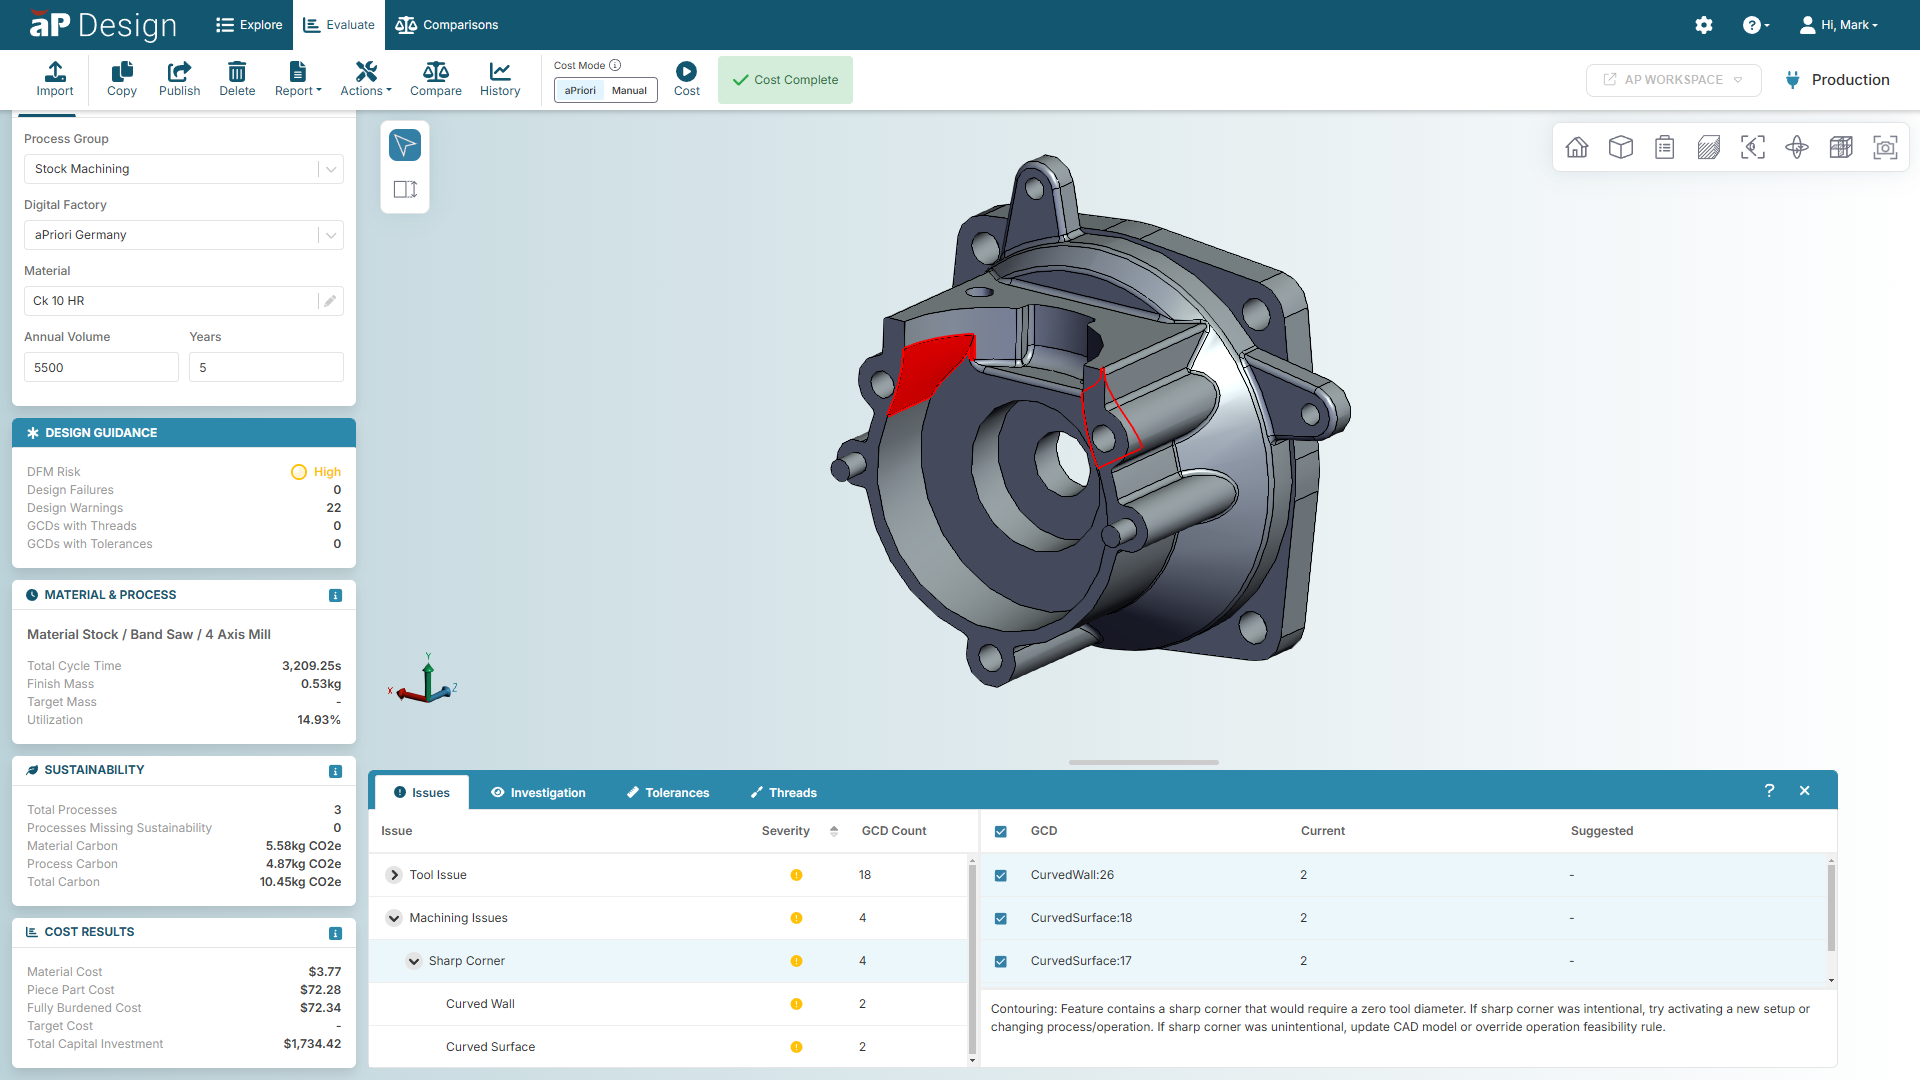Screen dimensions: 1920x1080
Task: Open the Actions menu
Action: point(365,79)
